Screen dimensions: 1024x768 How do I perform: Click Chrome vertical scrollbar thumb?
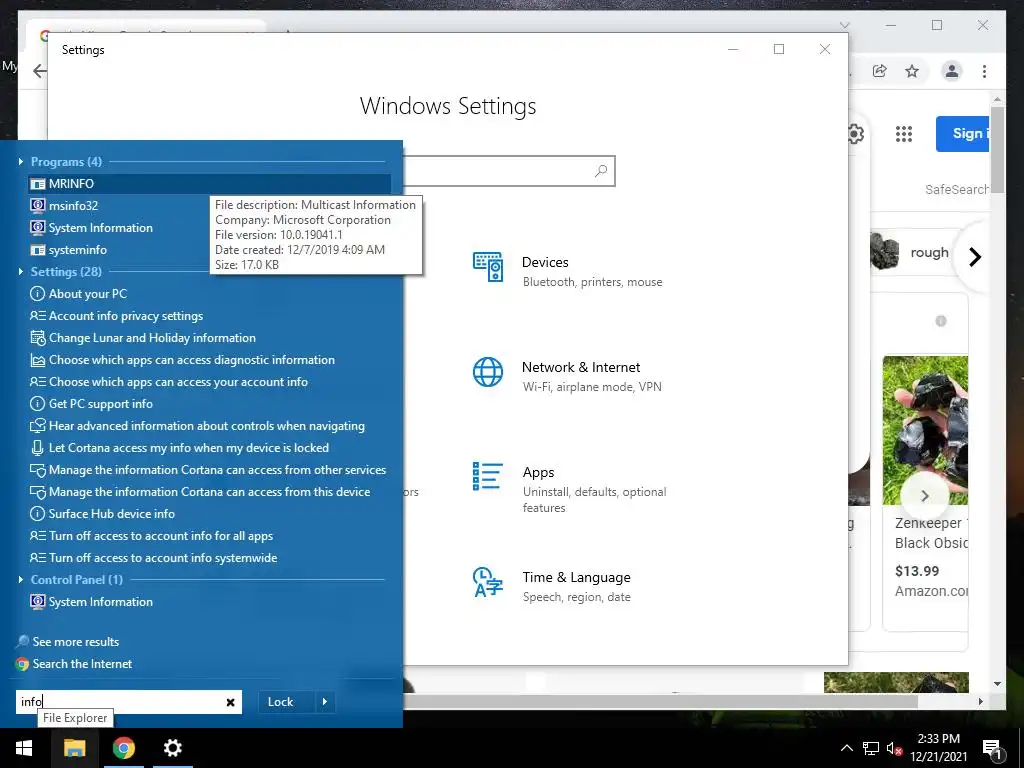click(x=997, y=148)
